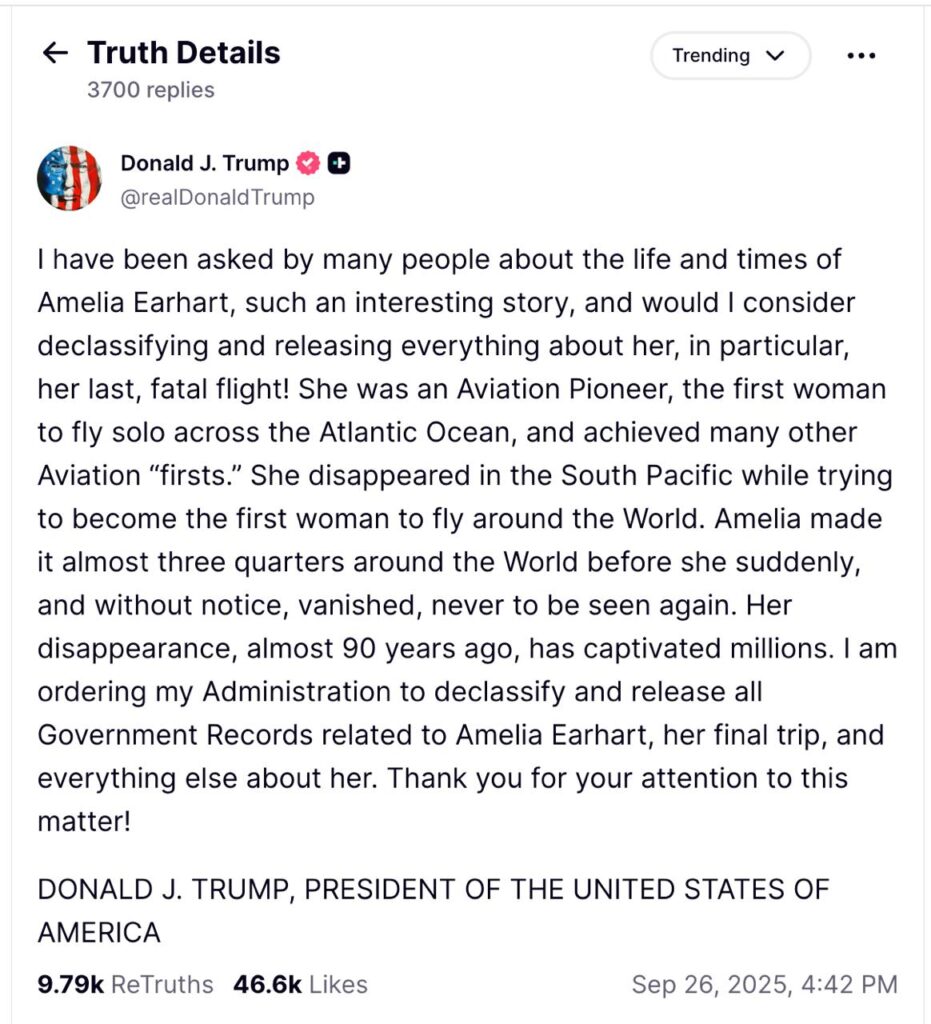Show the 46.6k Likes list

point(300,984)
